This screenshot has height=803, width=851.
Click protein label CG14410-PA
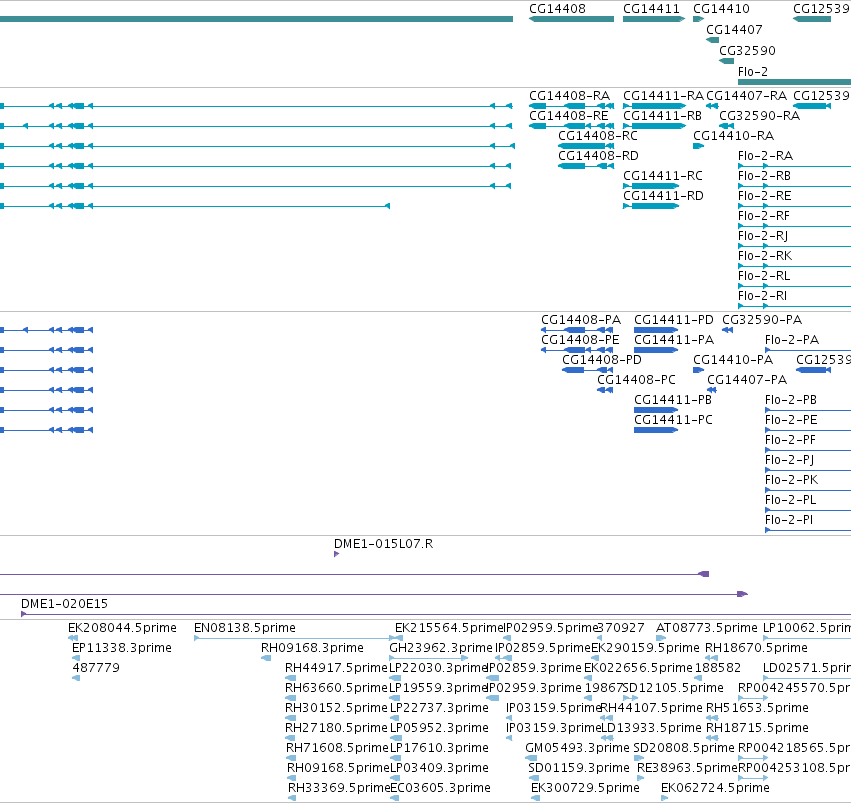coord(733,360)
